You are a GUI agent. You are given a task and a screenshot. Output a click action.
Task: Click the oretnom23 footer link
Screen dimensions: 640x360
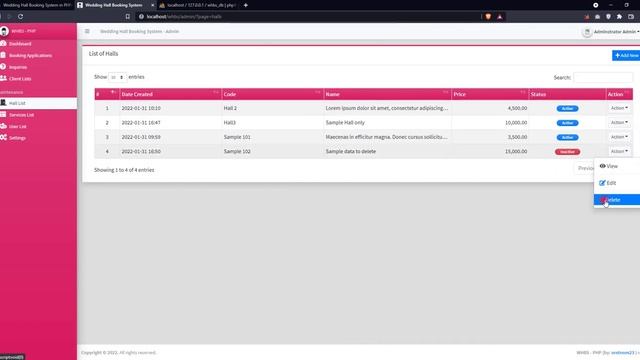click(x=622, y=353)
